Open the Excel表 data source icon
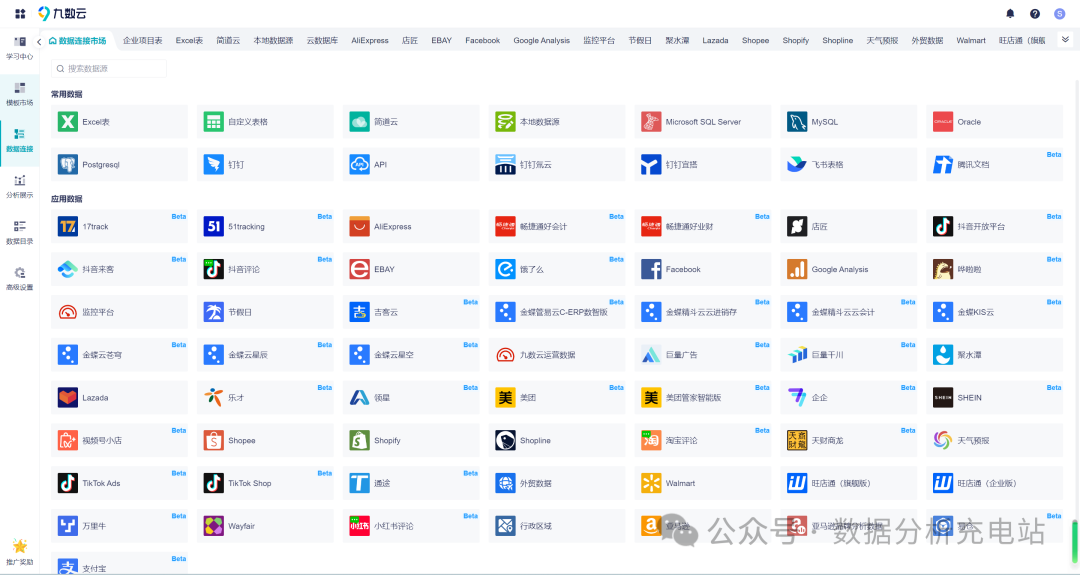The width and height of the screenshot is (1080, 575). pyautogui.click(x=68, y=122)
